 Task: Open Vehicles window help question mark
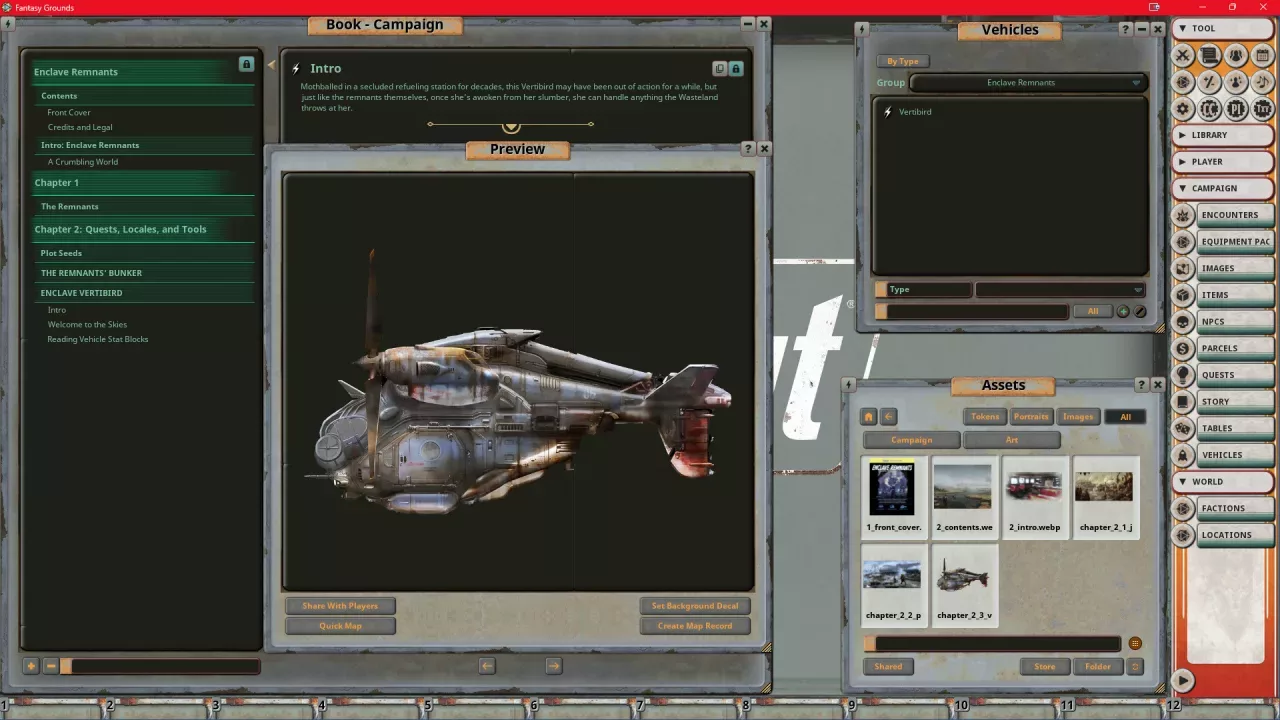pos(1125,30)
